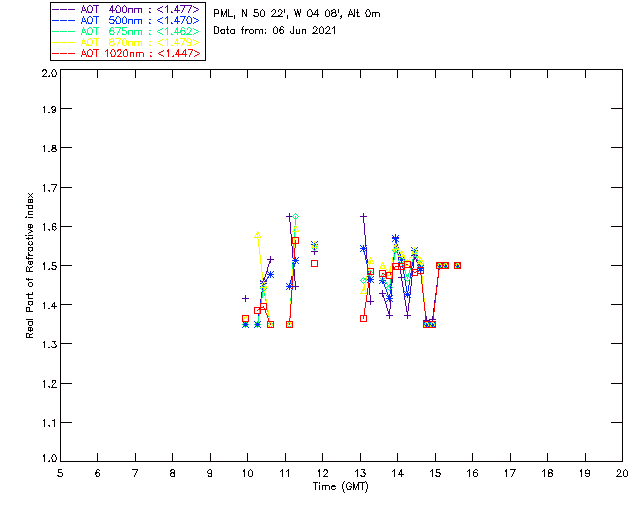Click the x-axis label 12

(322, 473)
